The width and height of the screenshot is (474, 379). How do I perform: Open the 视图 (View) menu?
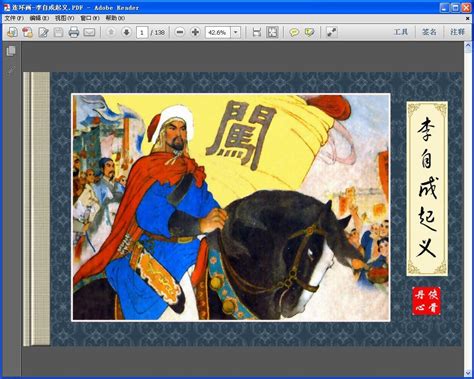64,18
